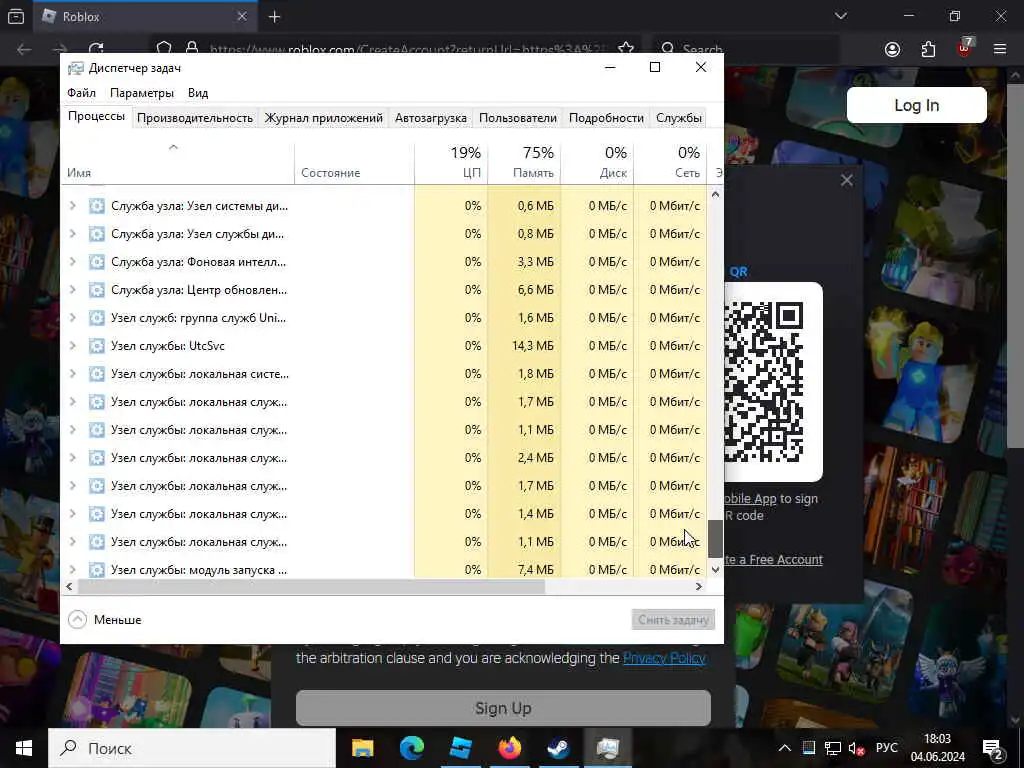Click the muted volume tray icon
Screen dimensions: 1024x768
tap(856, 748)
